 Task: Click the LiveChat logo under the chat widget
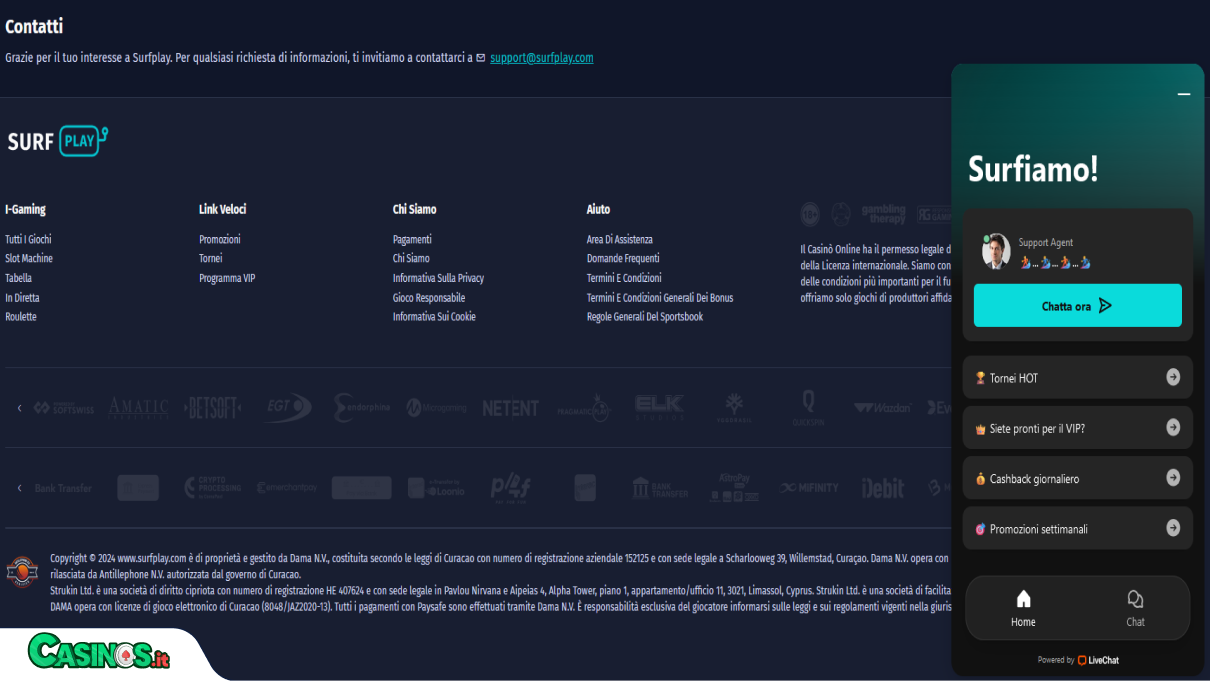(1098, 660)
